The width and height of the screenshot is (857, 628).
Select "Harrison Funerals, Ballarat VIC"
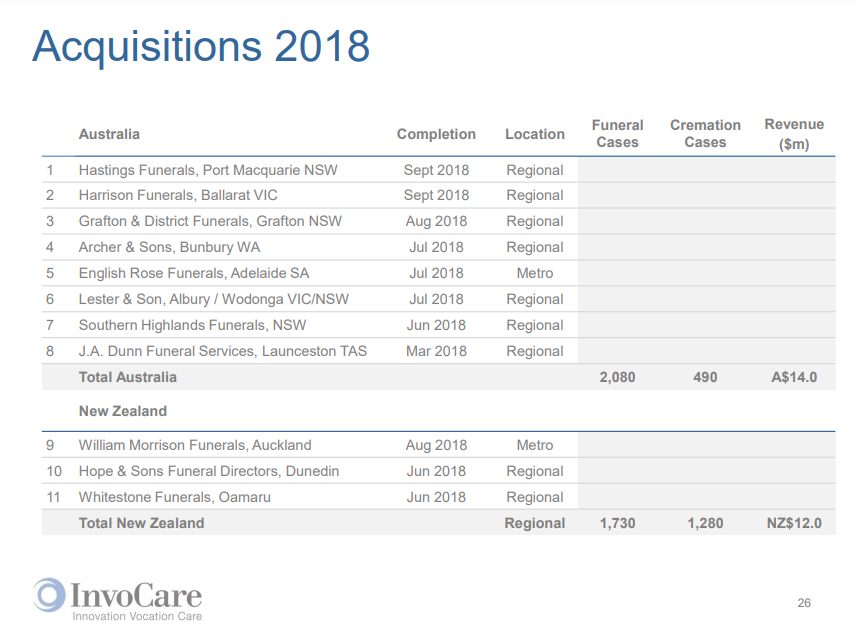[x=178, y=195]
